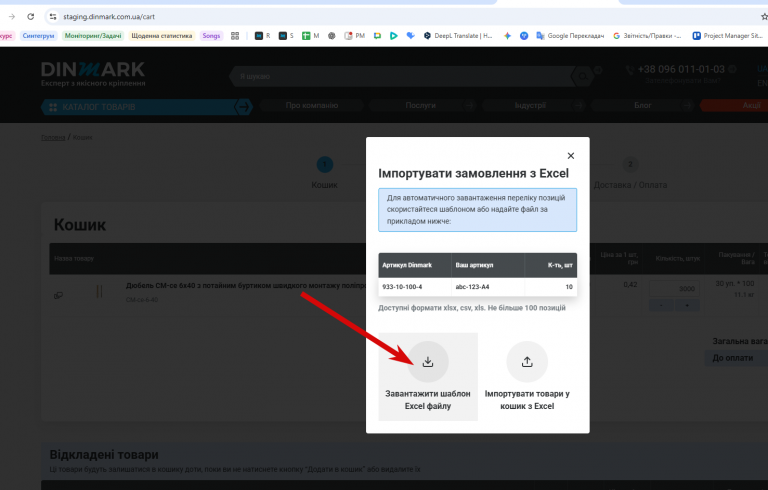Open 'Індустрії' menu item
The width and height of the screenshot is (768, 490).
pyautogui.click(x=530, y=105)
